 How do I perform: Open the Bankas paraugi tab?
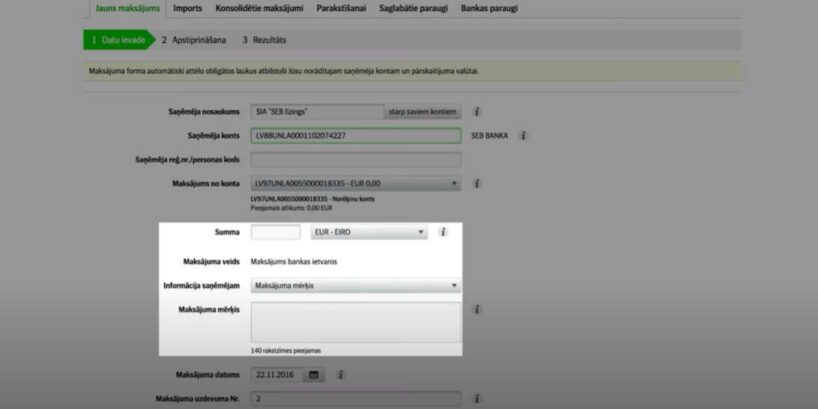pos(489,8)
